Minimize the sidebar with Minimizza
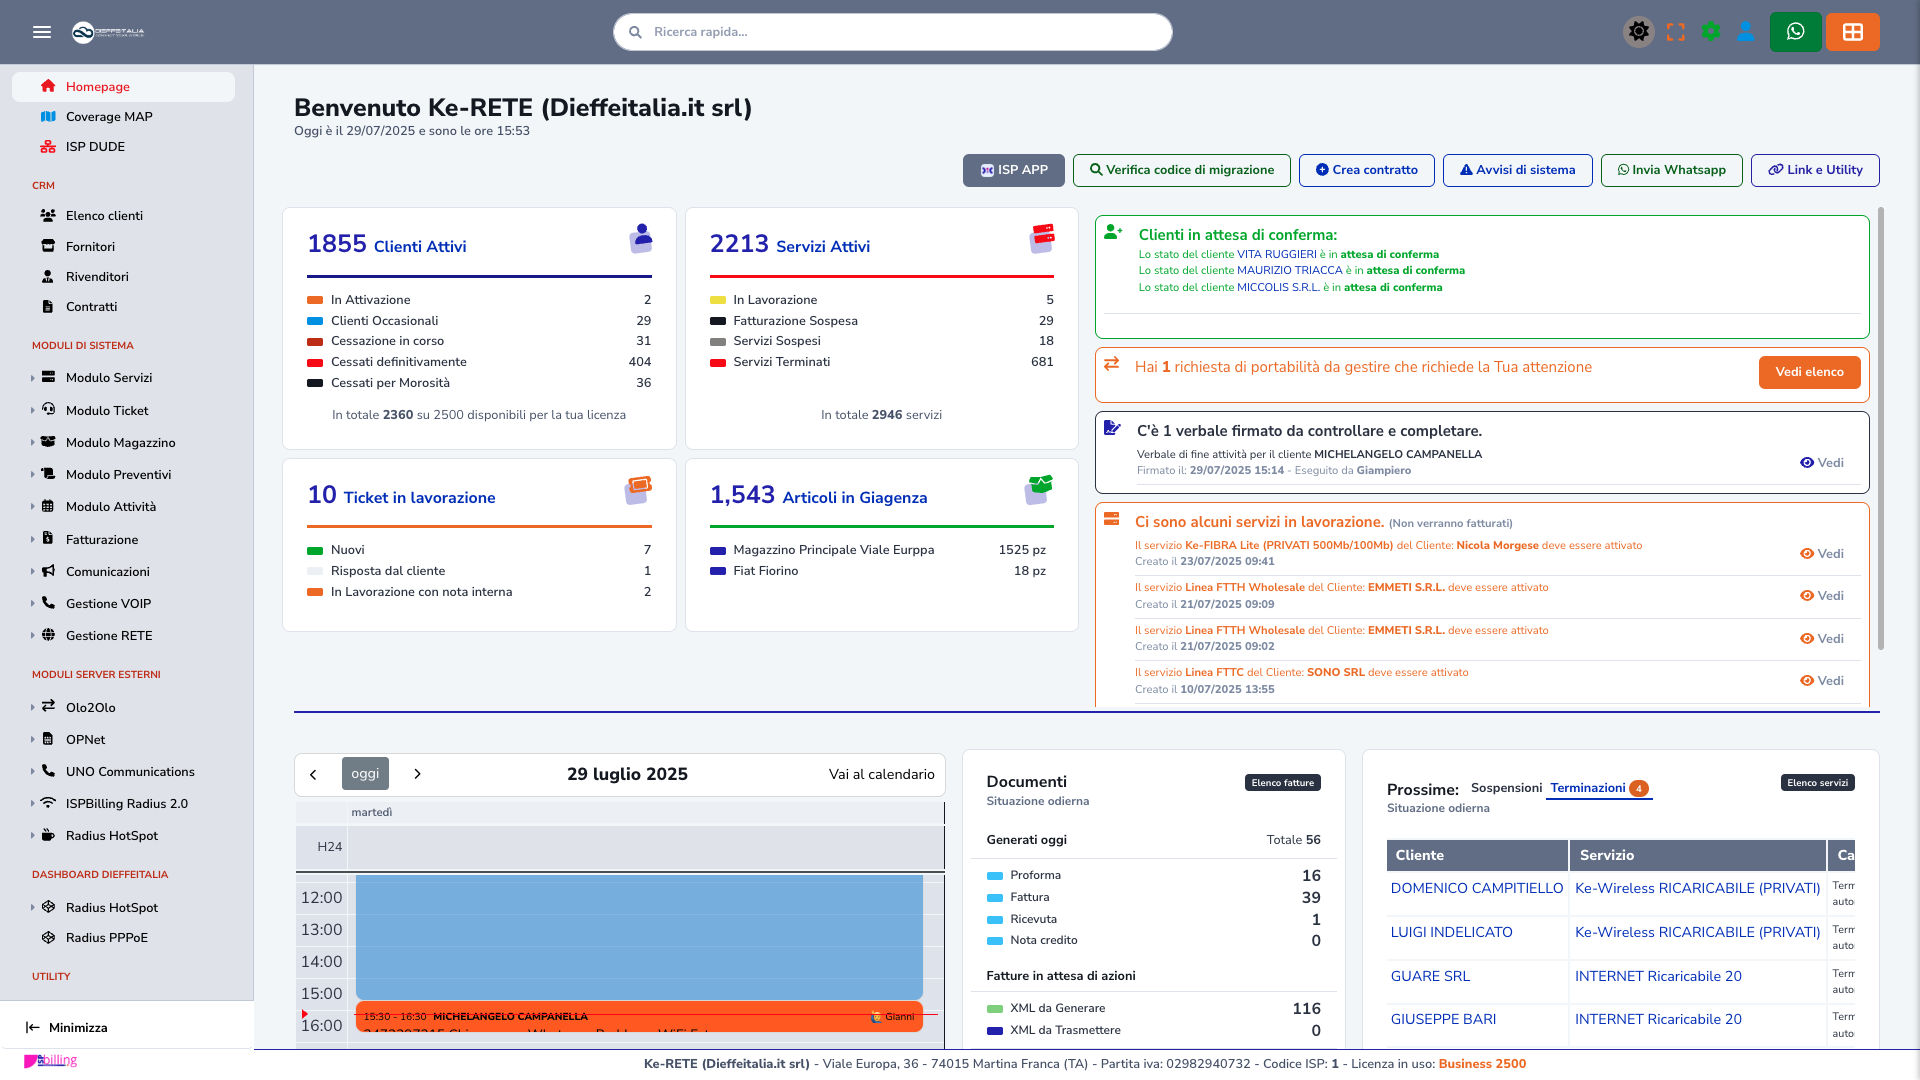 click(66, 1028)
